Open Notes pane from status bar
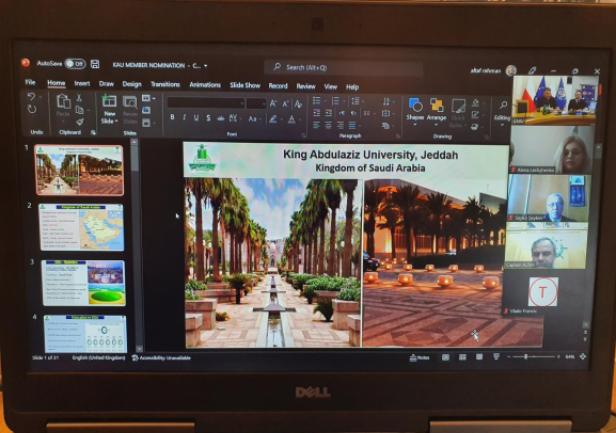Image resolution: width=616 pixels, height=433 pixels. pos(421,357)
